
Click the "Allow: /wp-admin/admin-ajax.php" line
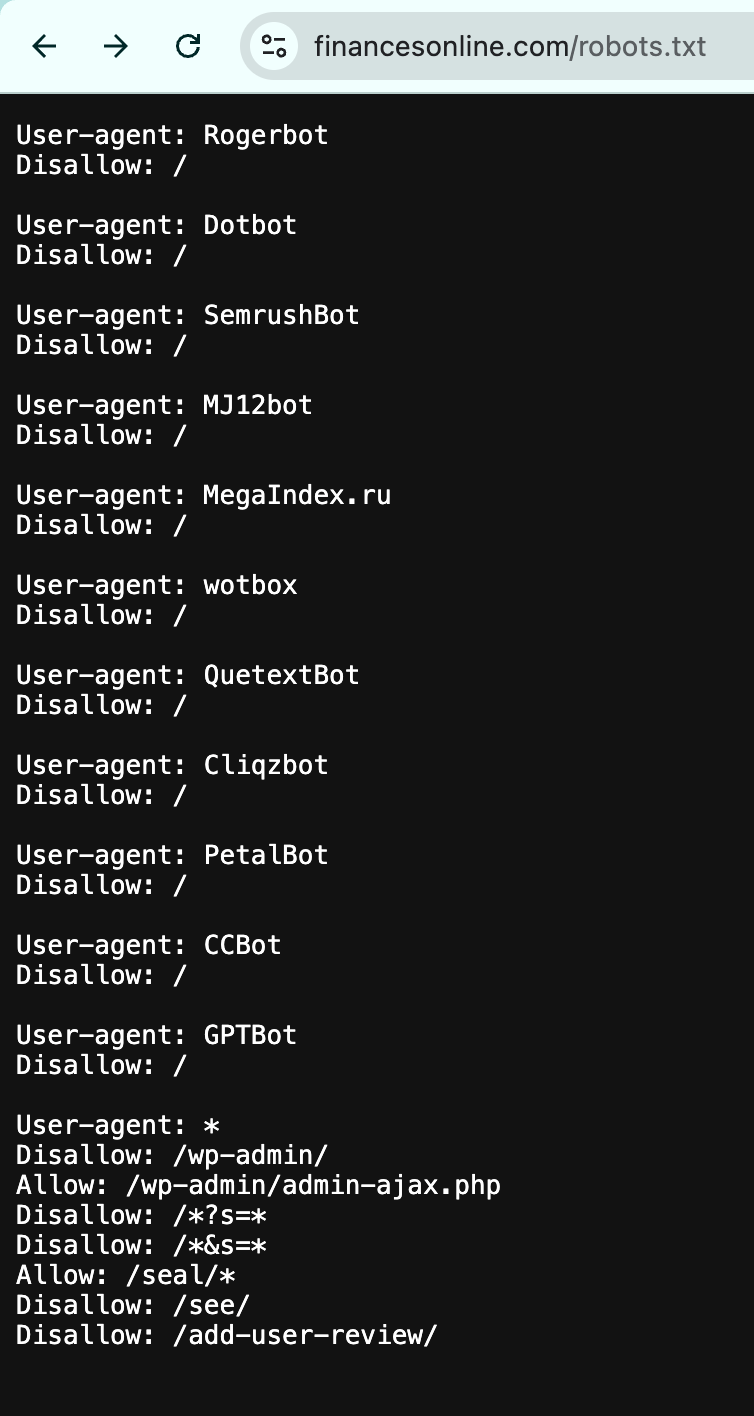point(258,1185)
